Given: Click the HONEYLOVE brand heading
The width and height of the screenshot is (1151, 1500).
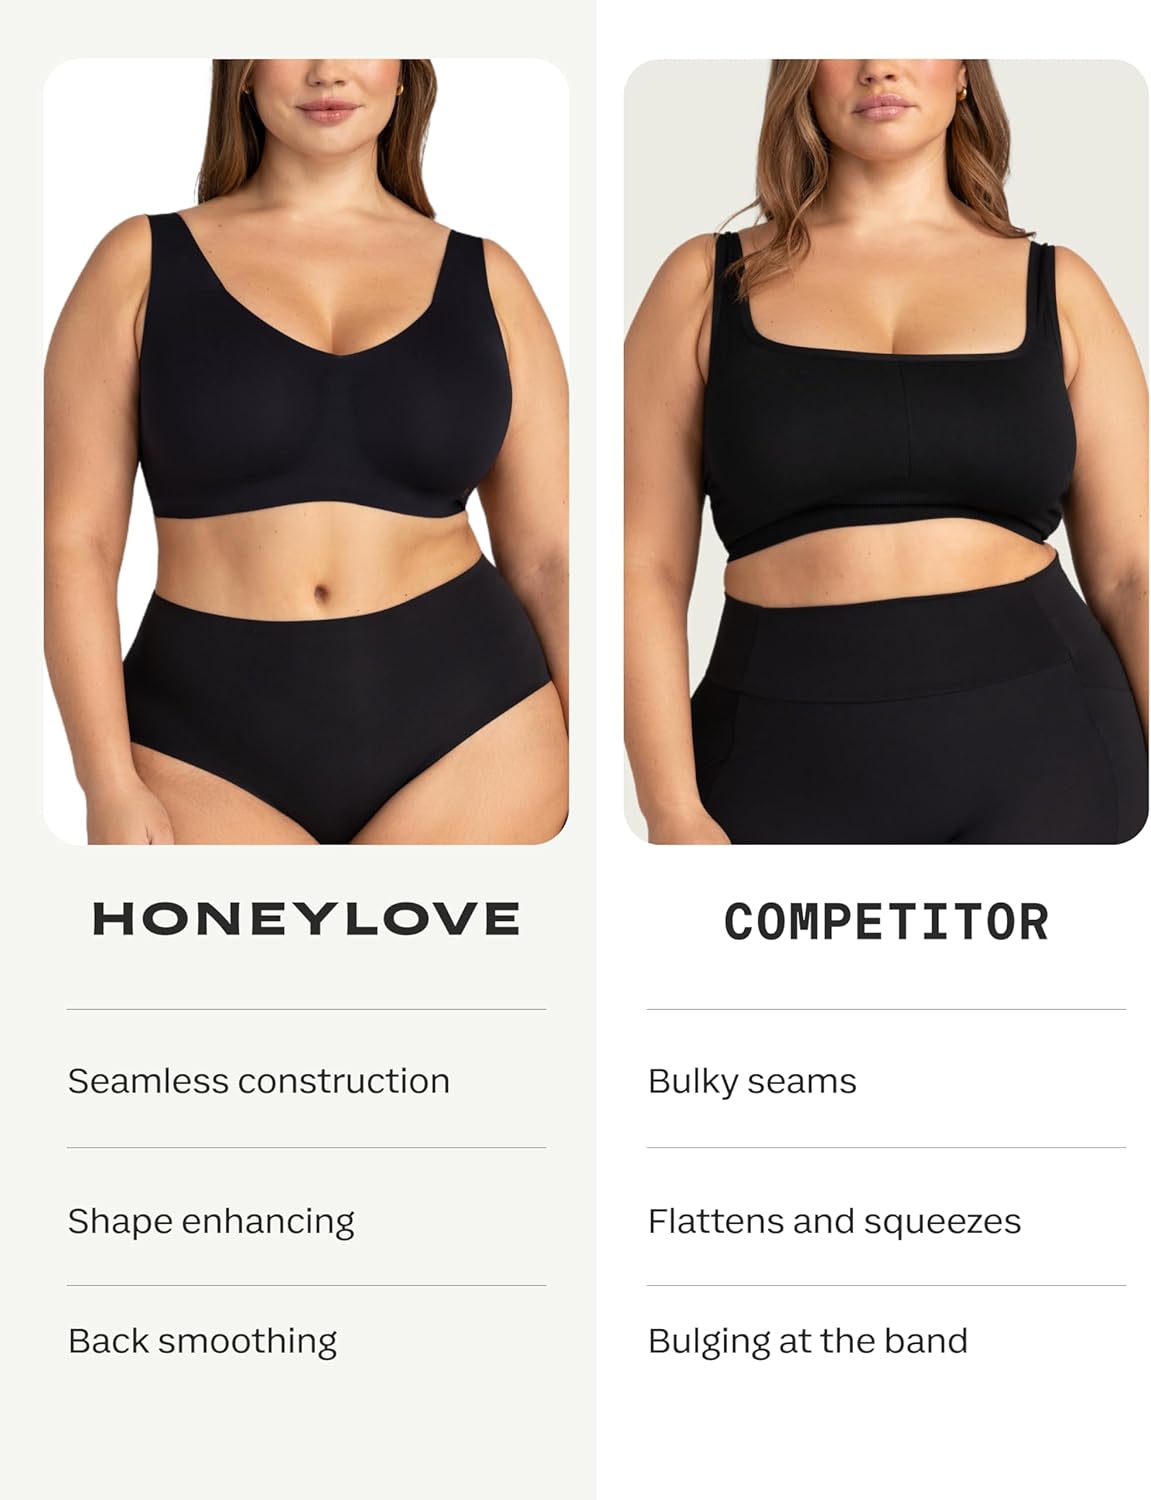Looking at the screenshot, I should pos(306,919).
